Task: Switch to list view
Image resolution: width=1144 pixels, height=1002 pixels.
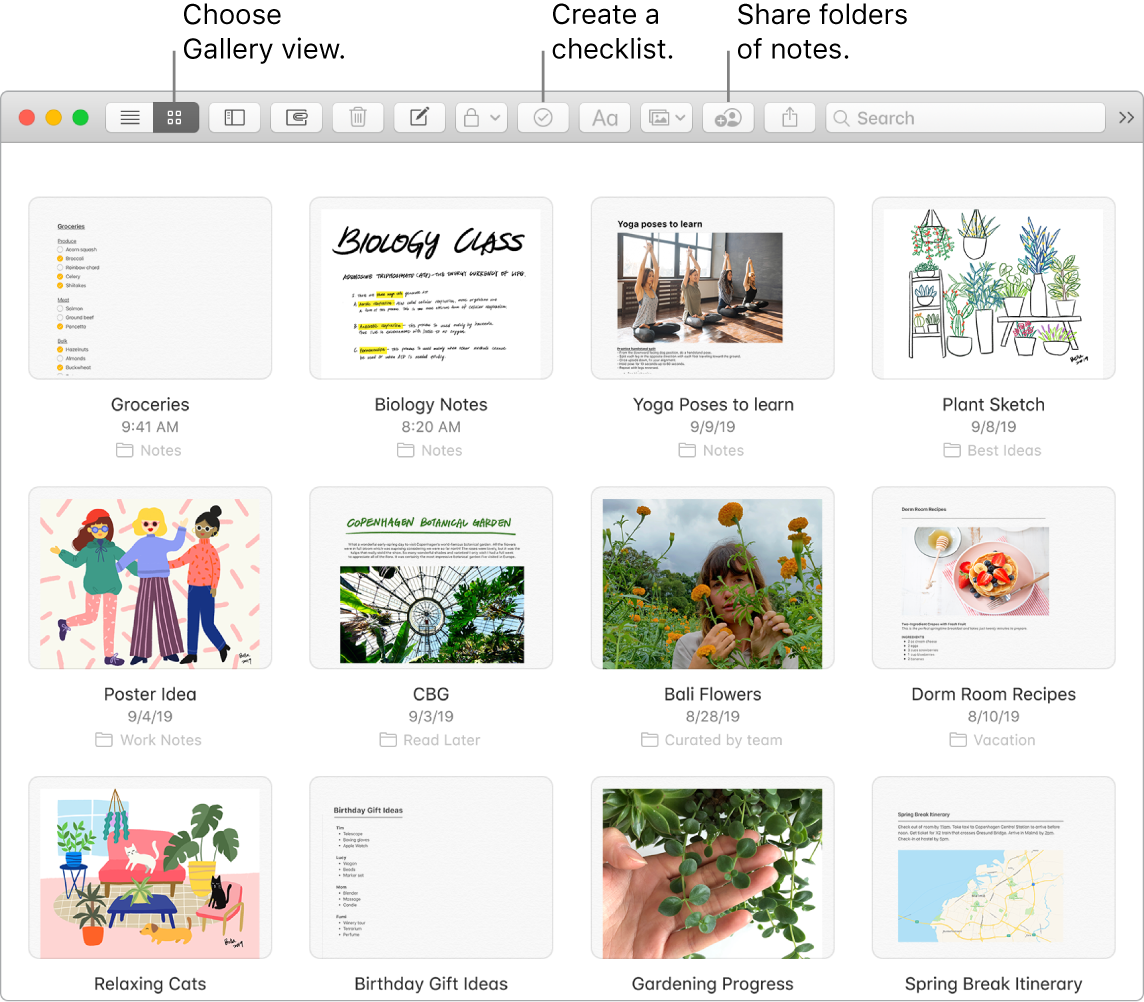Action: pyautogui.click(x=129, y=117)
